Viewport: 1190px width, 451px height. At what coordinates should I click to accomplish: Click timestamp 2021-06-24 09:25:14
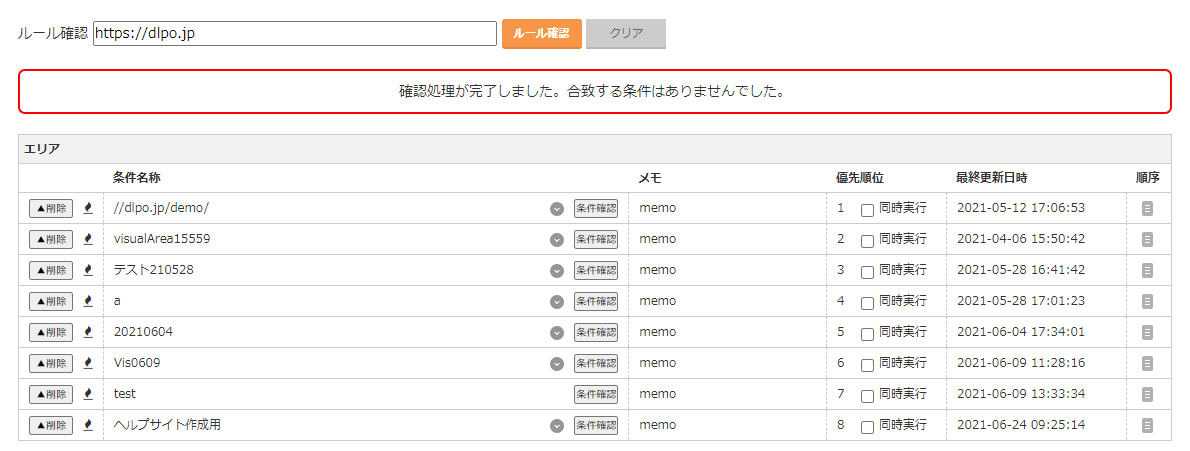point(1021,425)
